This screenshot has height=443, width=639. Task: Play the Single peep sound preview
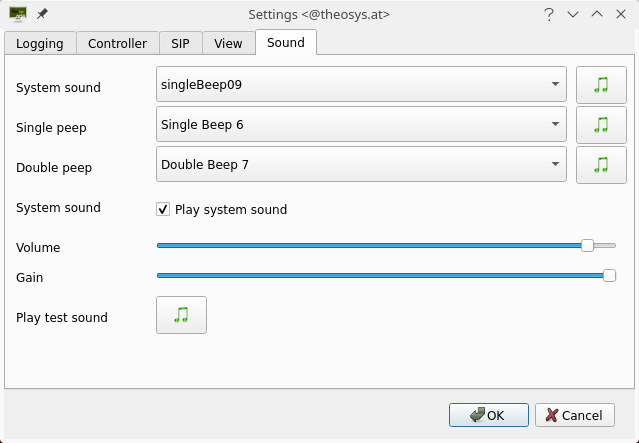point(601,125)
